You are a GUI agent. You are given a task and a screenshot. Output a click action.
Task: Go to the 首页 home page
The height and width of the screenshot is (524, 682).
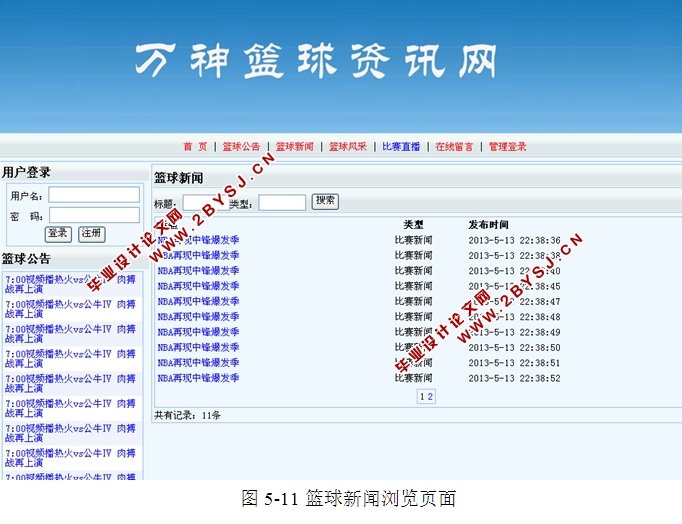[x=195, y=147]
